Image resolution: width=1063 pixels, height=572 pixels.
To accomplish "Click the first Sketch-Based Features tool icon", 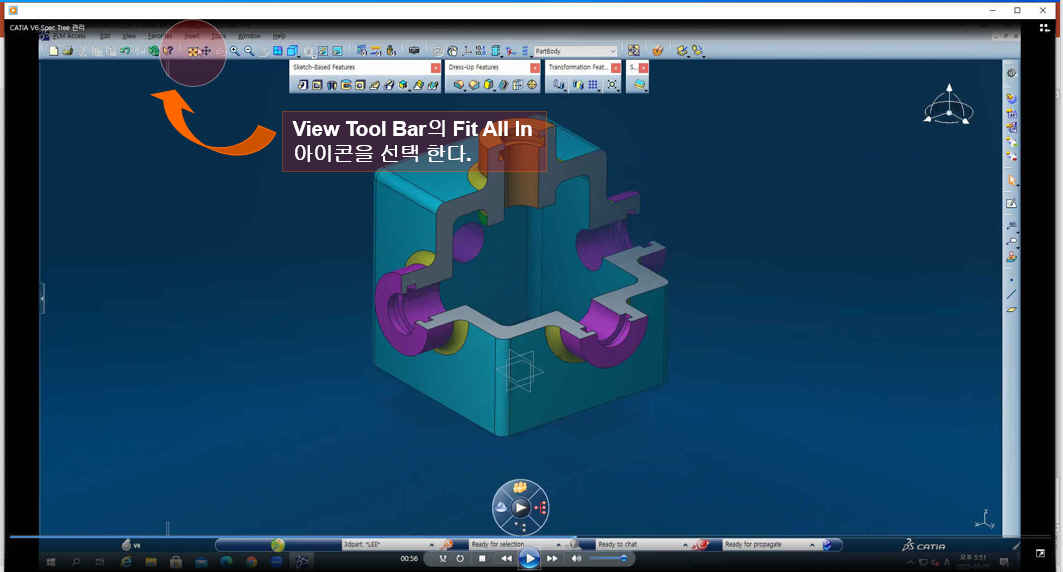I will pyautogui.click(x=303, y=86).
